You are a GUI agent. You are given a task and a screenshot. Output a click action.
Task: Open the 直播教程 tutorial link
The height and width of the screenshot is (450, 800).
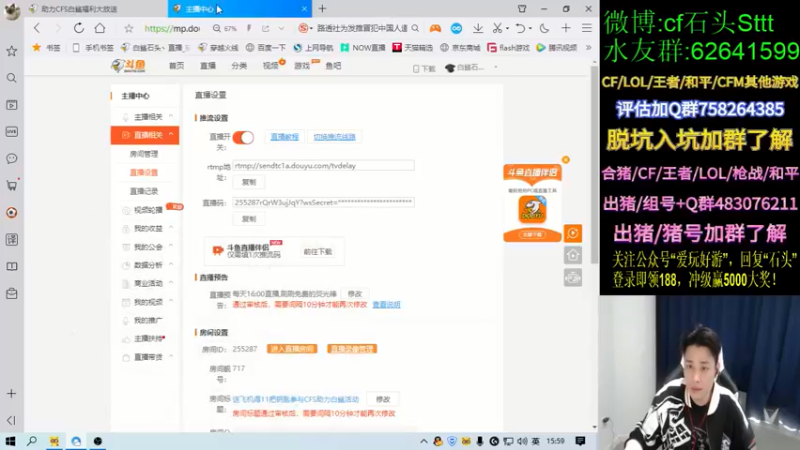coord(284,137)
